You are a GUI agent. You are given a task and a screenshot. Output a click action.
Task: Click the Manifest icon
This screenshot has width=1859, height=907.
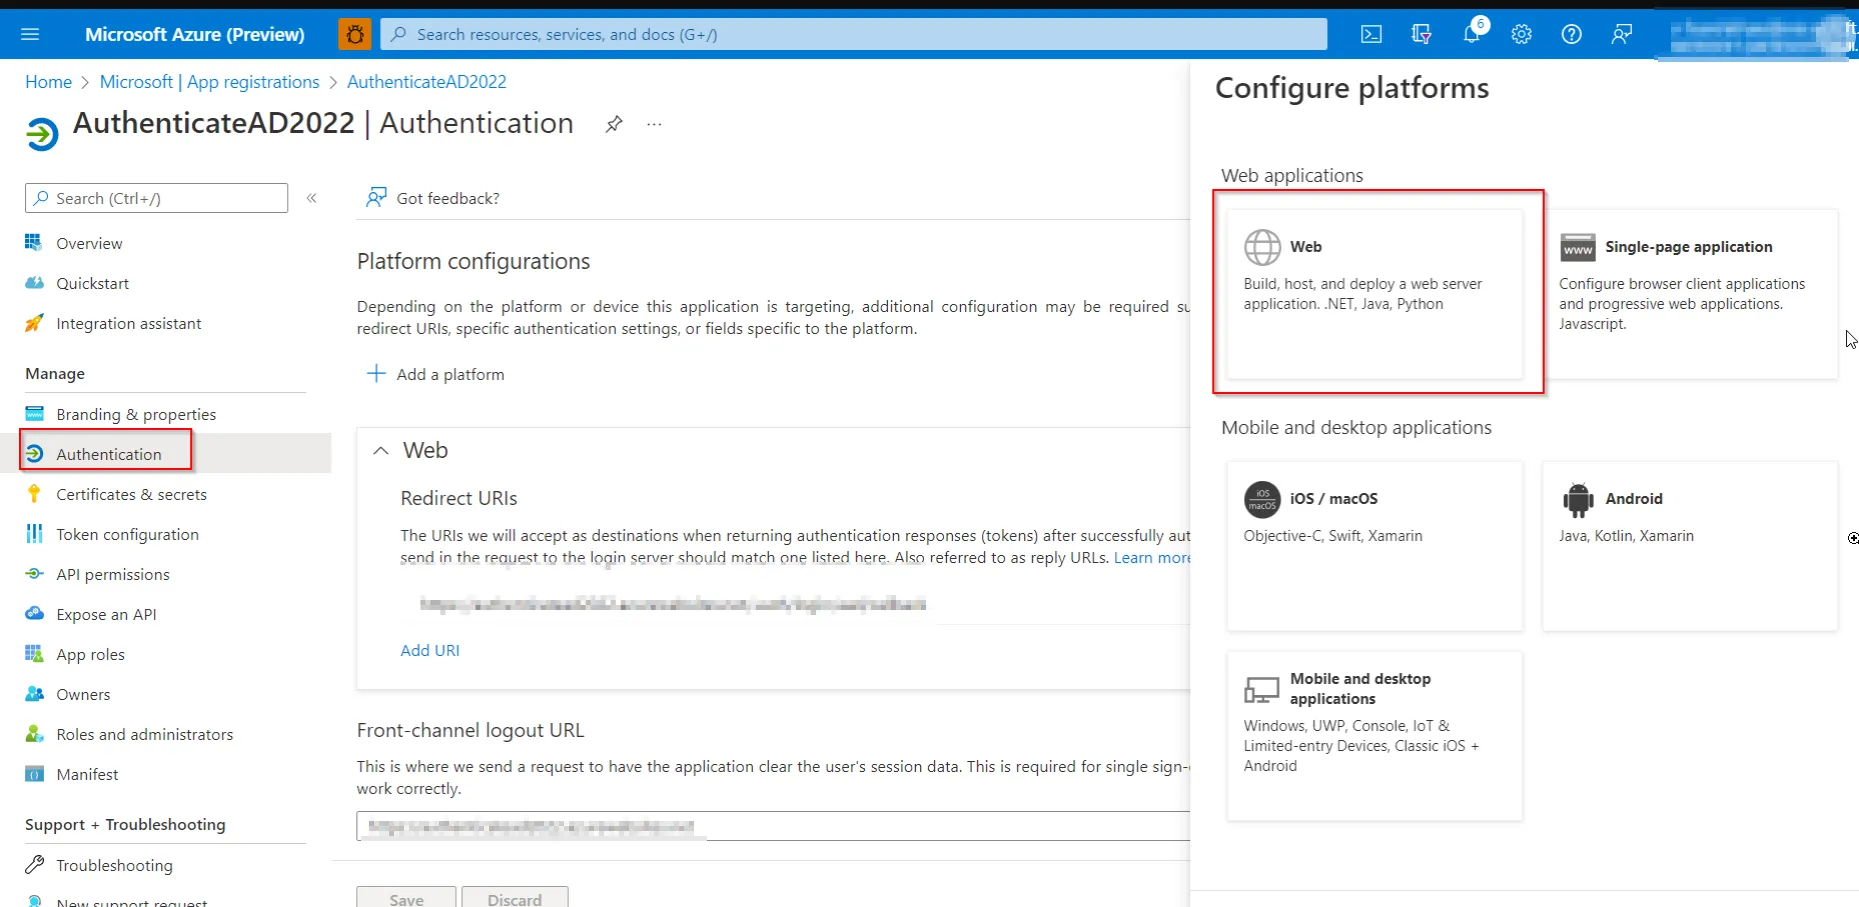pos(34,774)
